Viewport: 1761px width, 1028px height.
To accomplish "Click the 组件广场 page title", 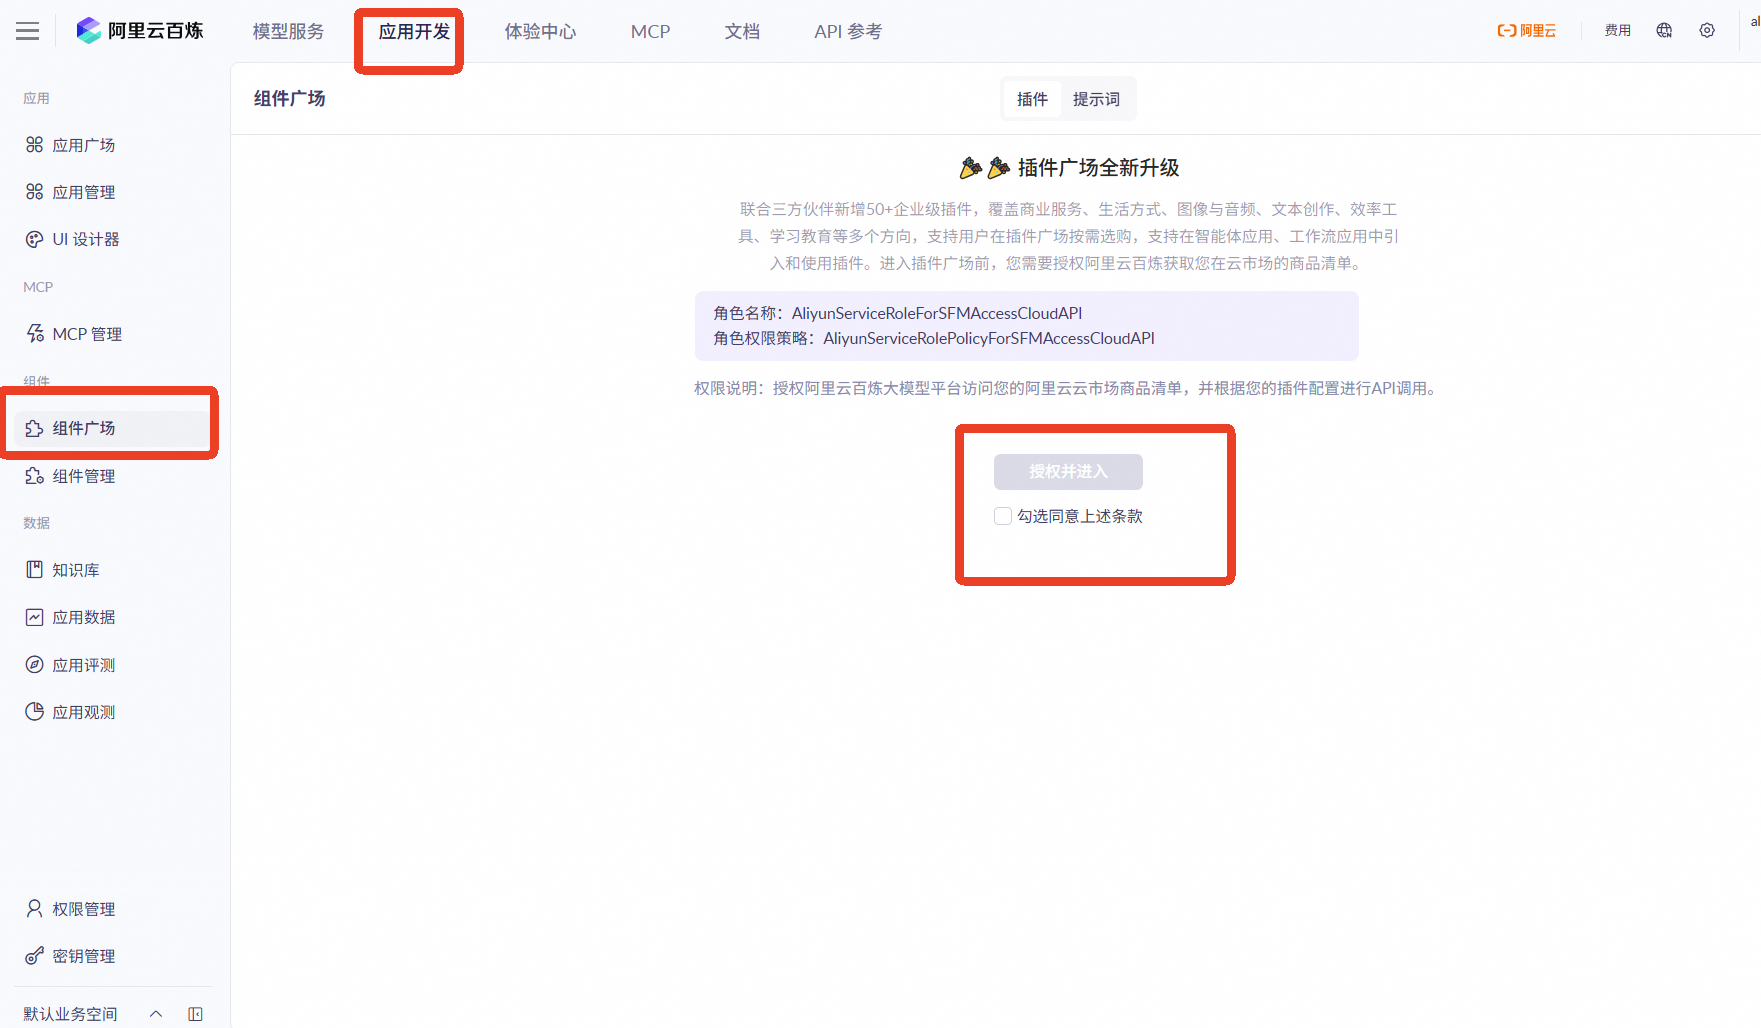I will coord(290,98).
